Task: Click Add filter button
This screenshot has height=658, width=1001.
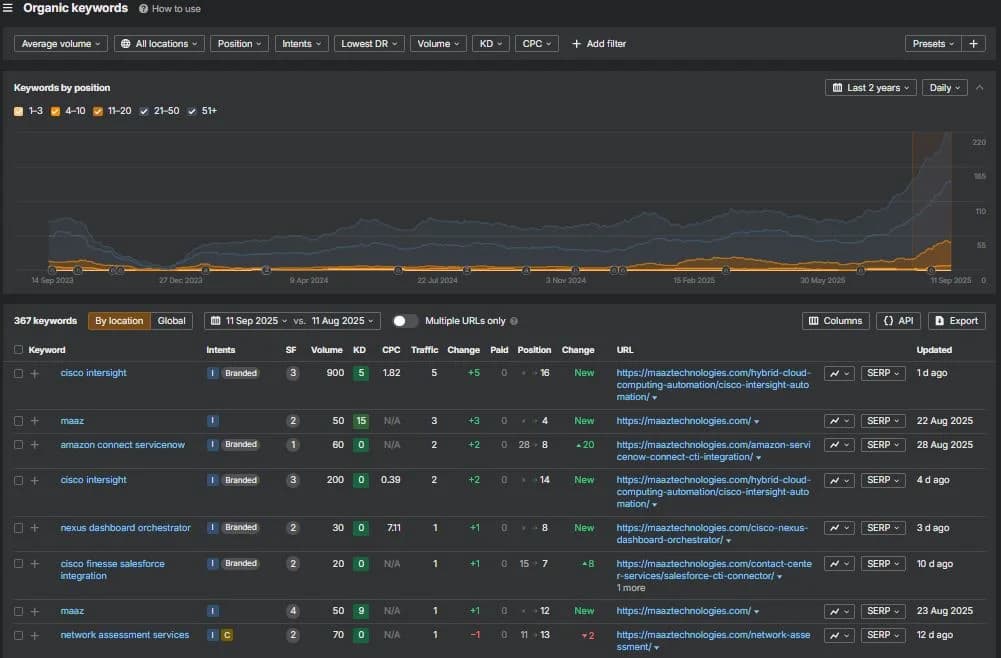Action: pos(599,43)
